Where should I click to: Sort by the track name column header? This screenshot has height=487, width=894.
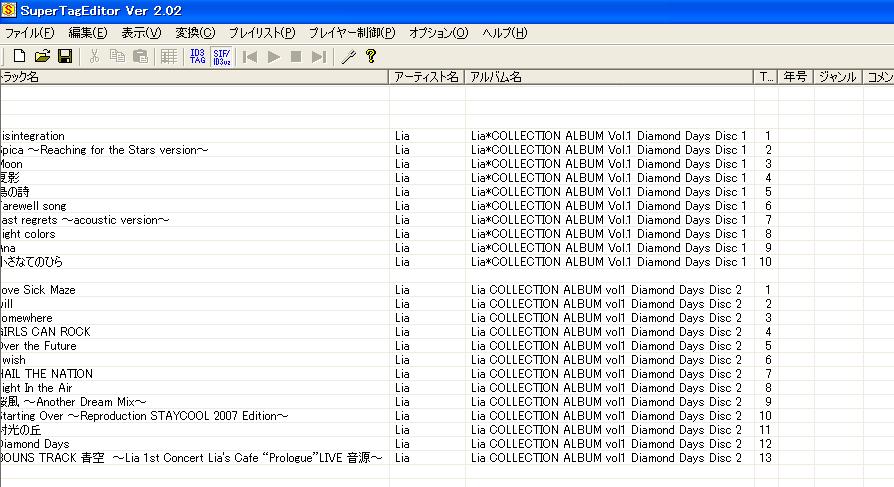click(194, 77)
